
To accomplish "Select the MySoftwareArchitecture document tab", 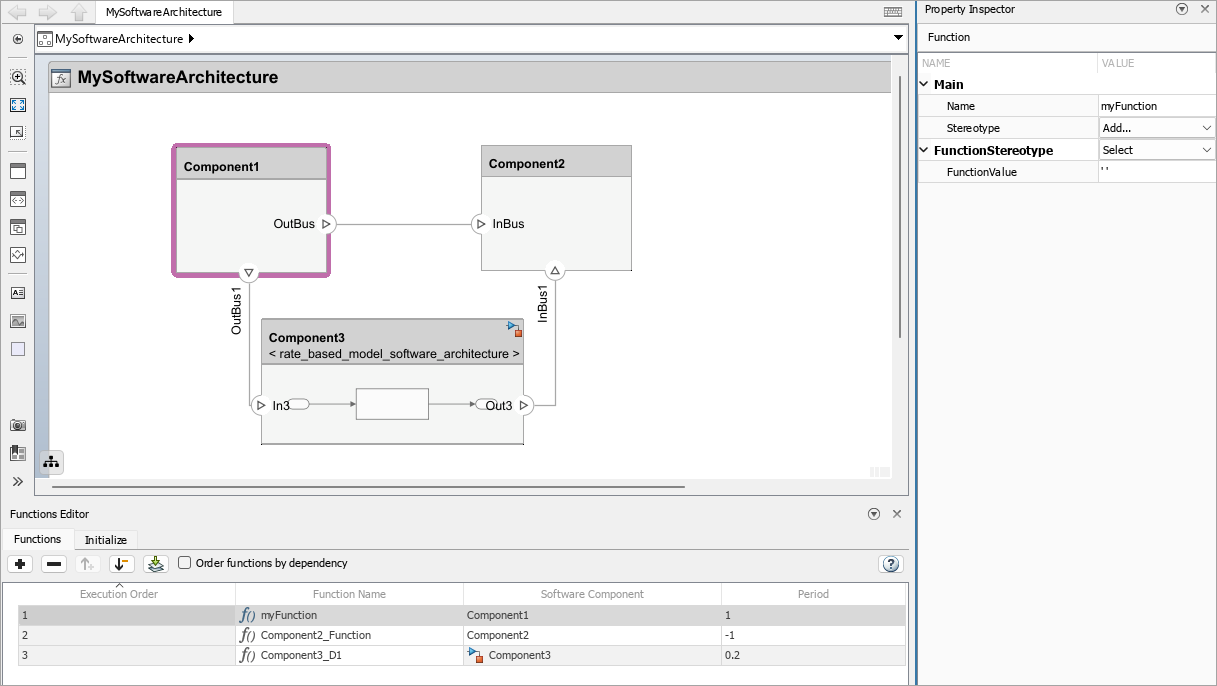I will [x=163, y=12].
